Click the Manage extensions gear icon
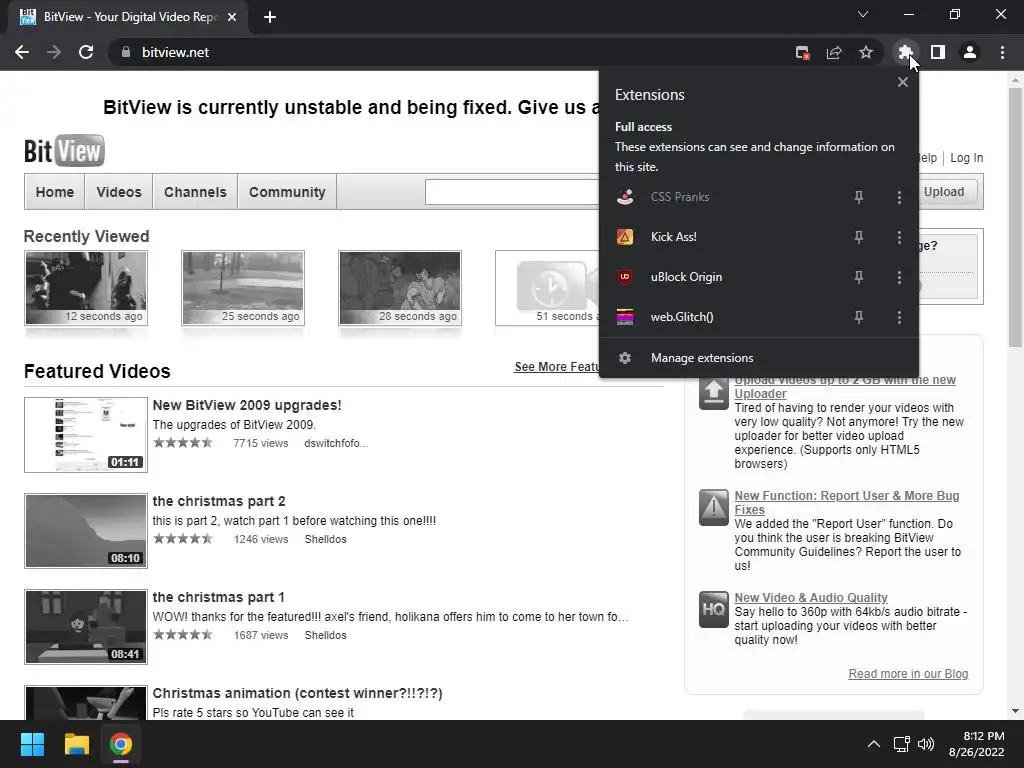Screen dimensions: 1024x768 pos(625,358)
